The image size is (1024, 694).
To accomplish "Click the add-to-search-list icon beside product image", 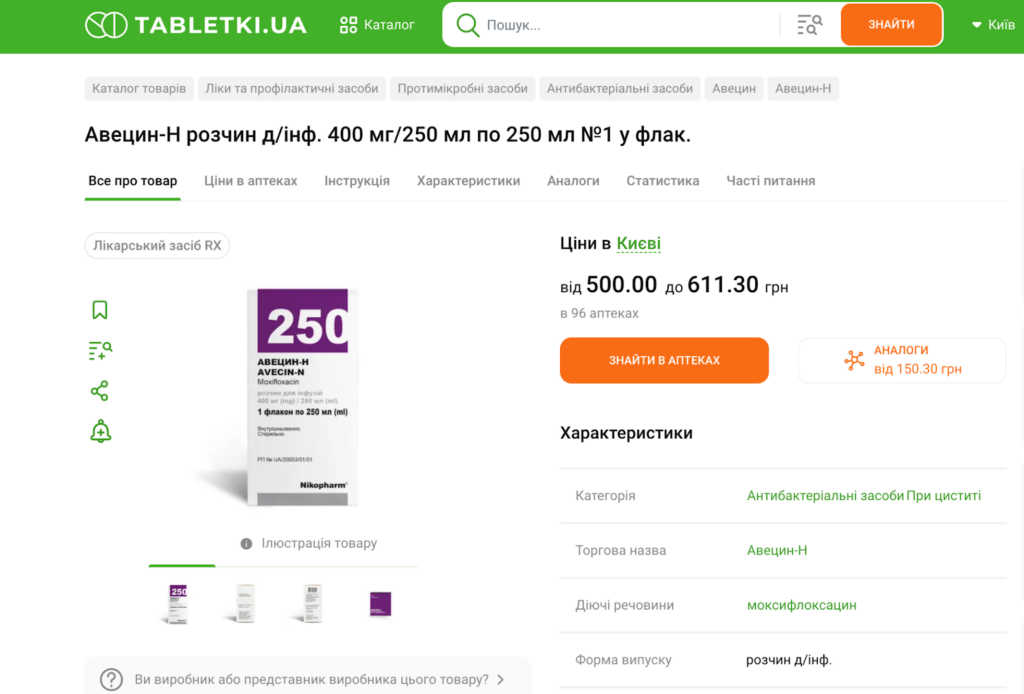I will (100, 350).
